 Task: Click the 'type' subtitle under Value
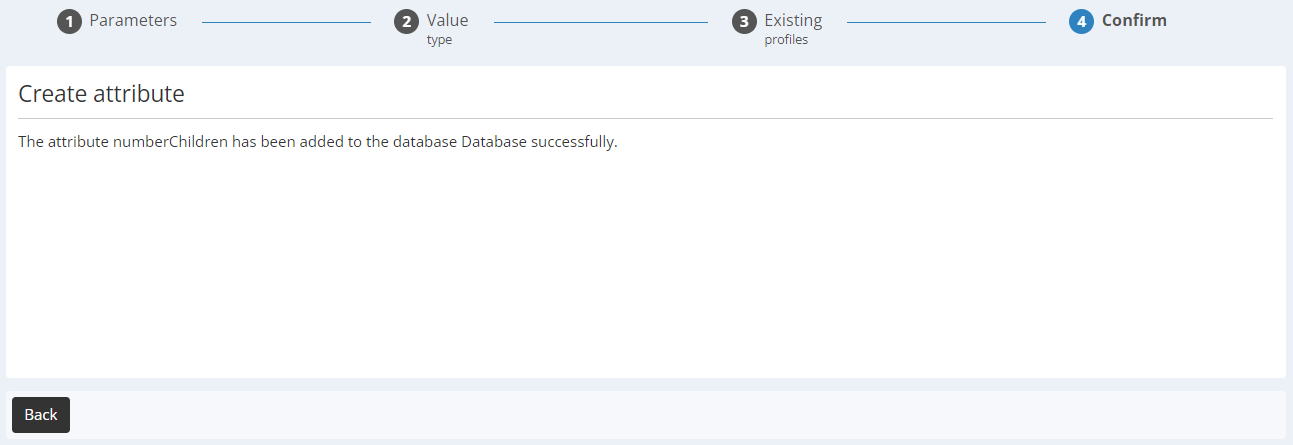click(x=439, y=40)
